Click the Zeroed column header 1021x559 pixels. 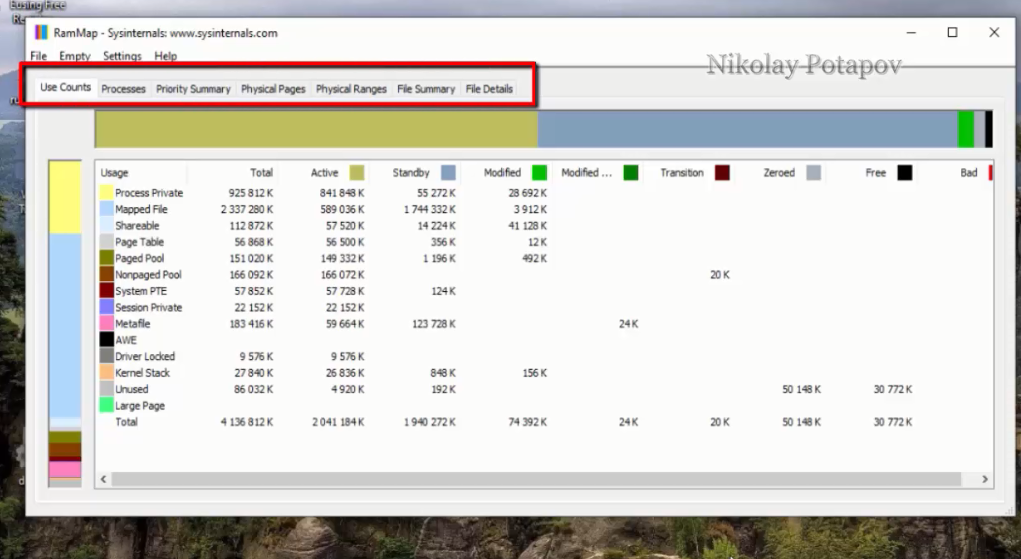pyautogui.click(x=779, y=173)
